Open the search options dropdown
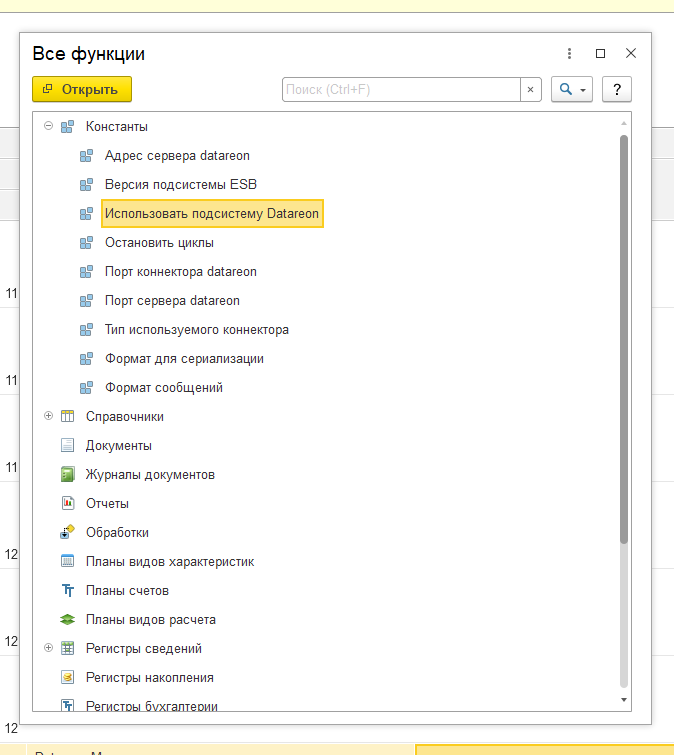 [572, 89]
